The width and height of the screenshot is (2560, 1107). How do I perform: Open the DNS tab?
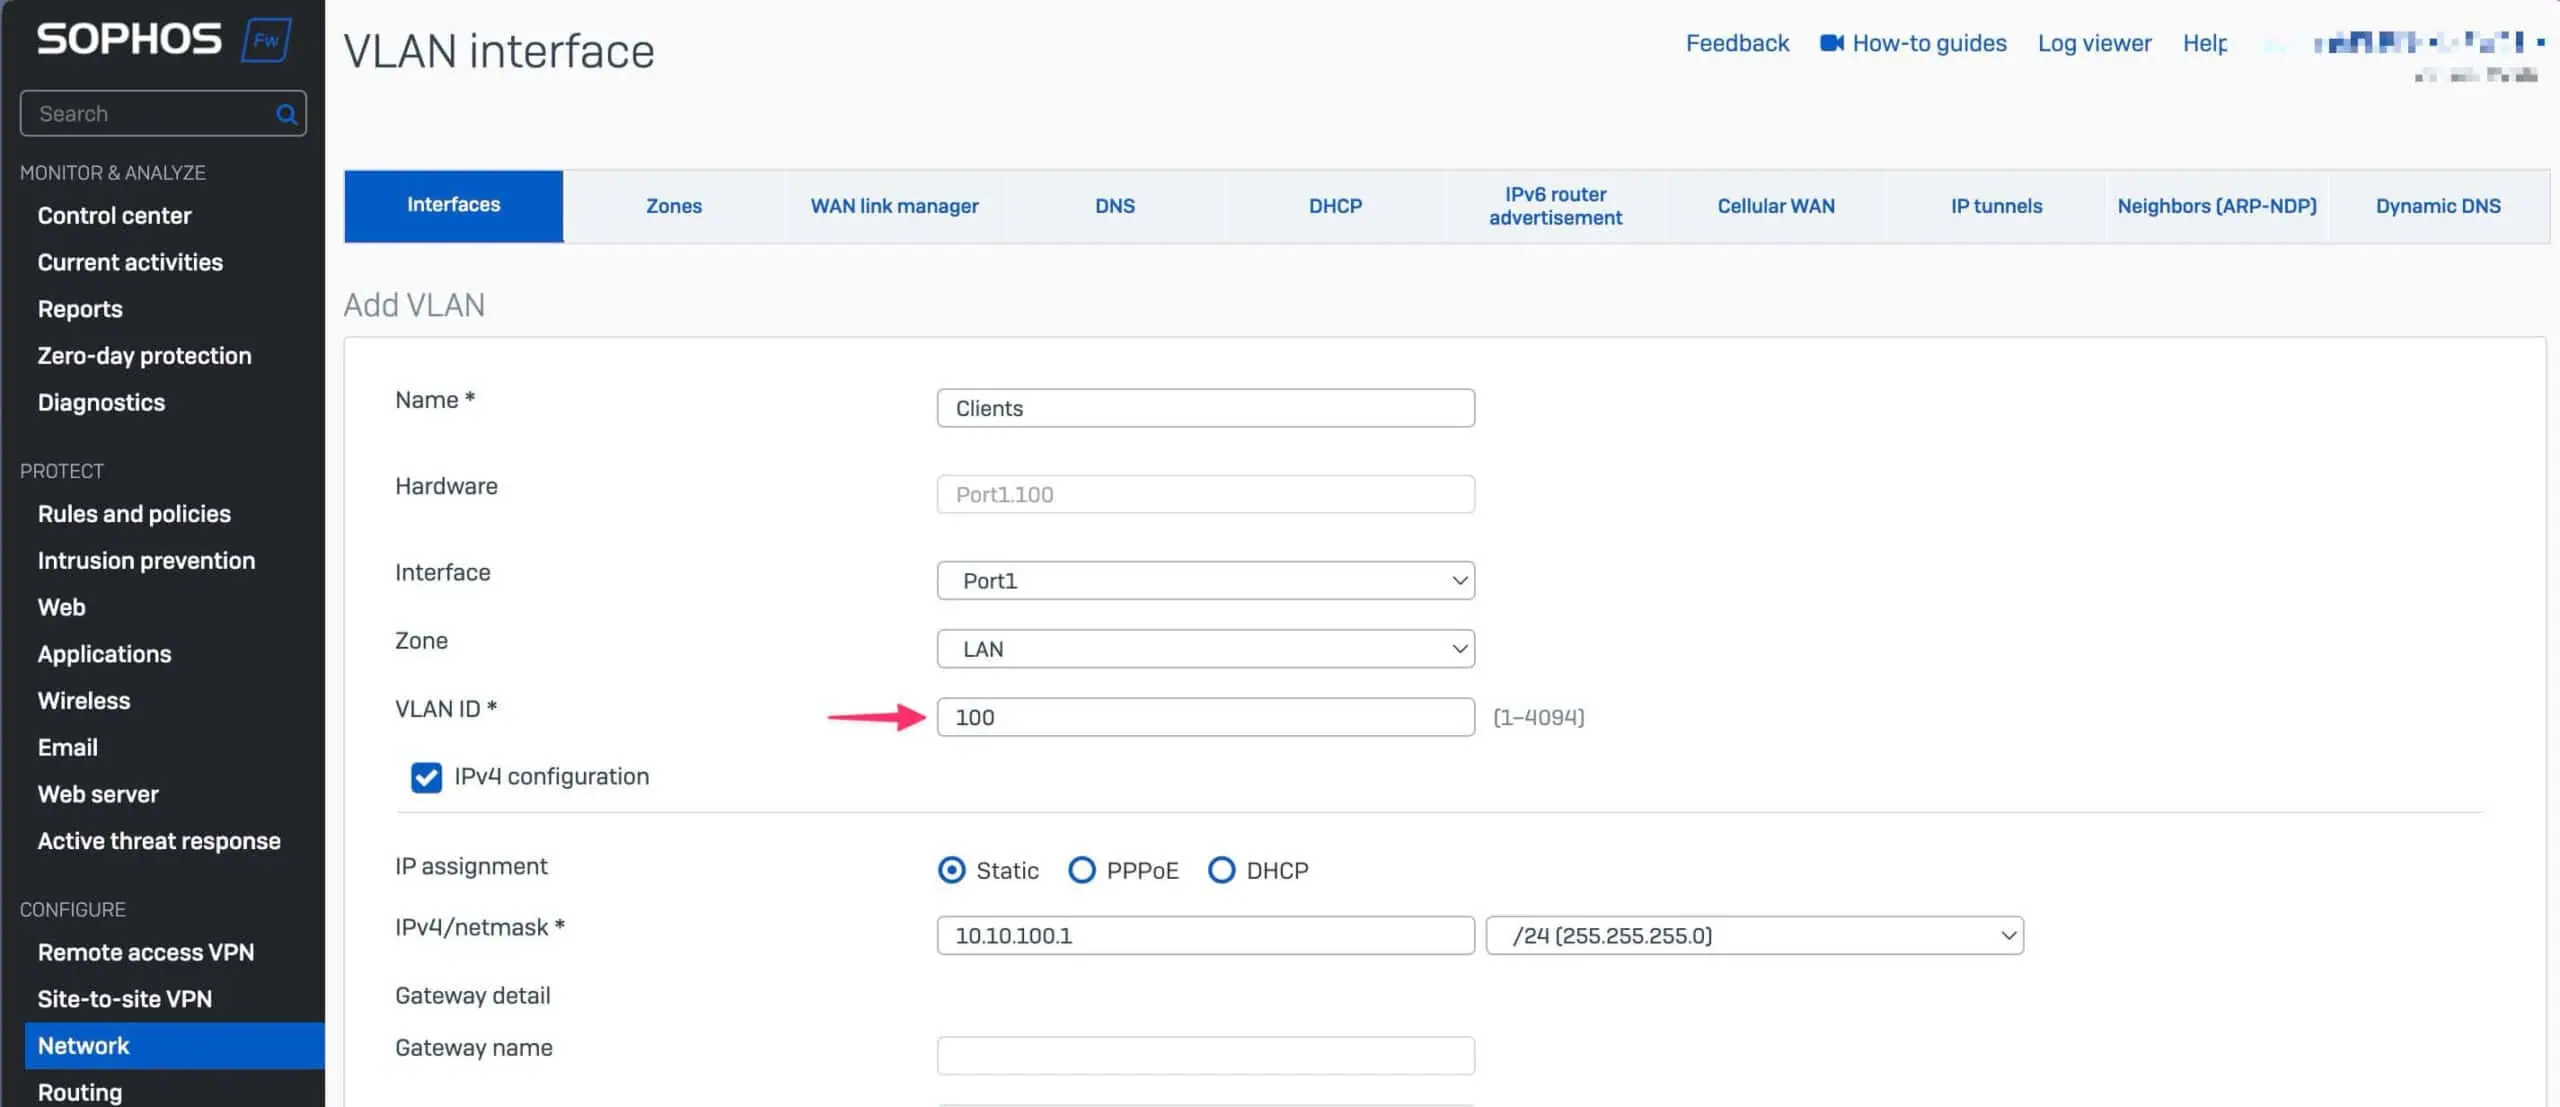pyautogui.click(x=1115, y=206)
